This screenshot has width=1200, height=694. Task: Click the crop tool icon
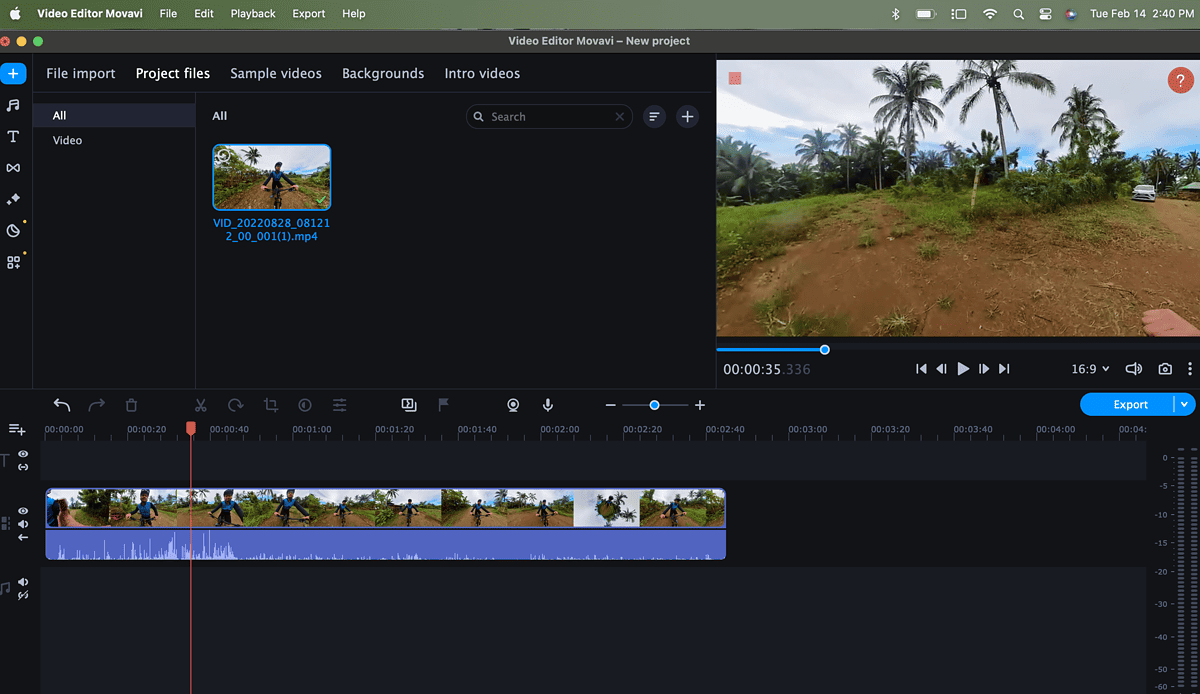pos(270,405)
